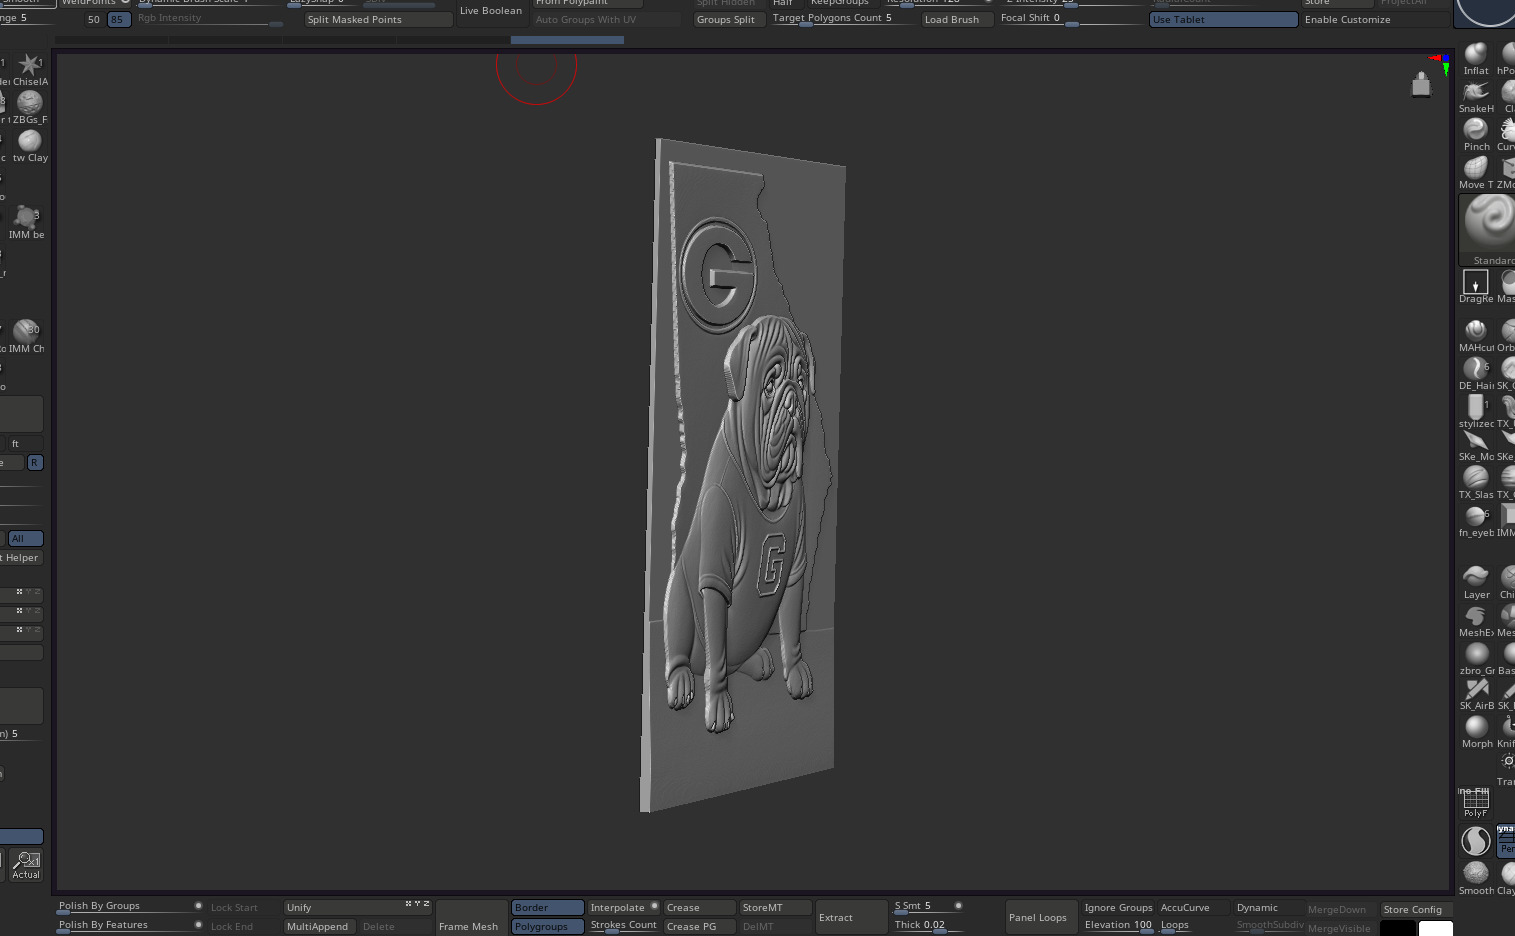Select the Smooth brush
The image size is (1515, 936).
point(1476,877)
